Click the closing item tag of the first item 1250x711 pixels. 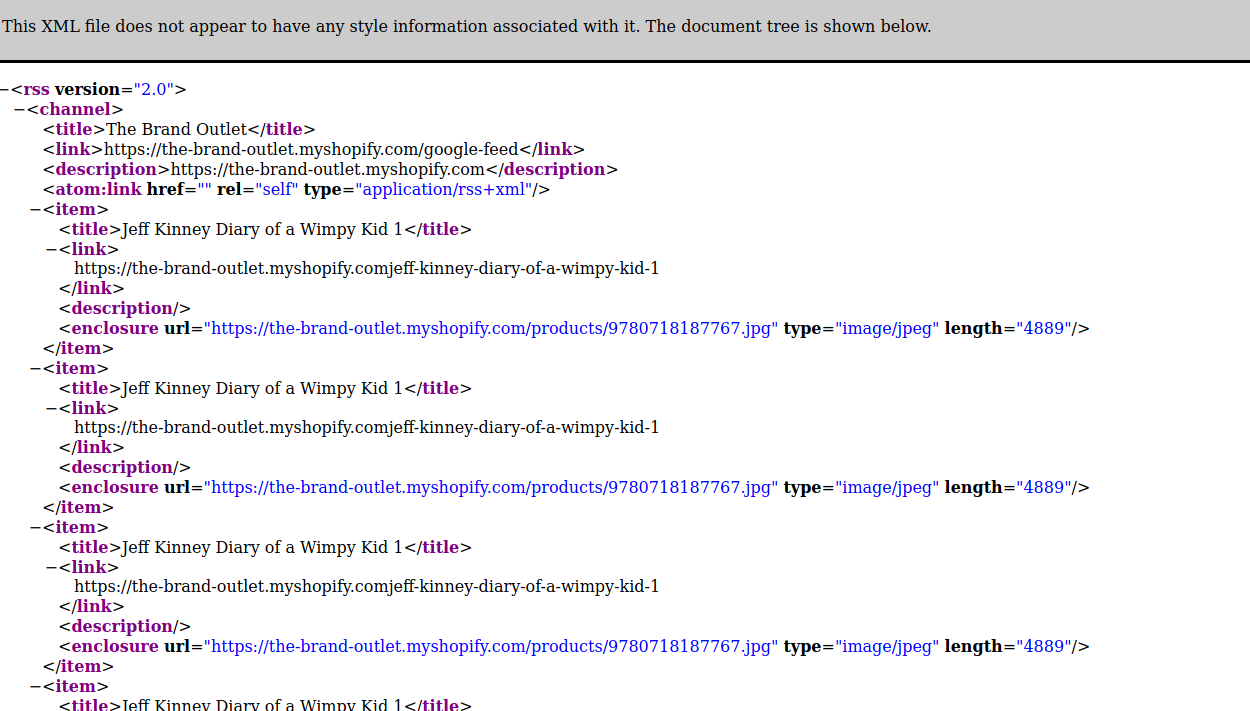(x=78, y=348)
